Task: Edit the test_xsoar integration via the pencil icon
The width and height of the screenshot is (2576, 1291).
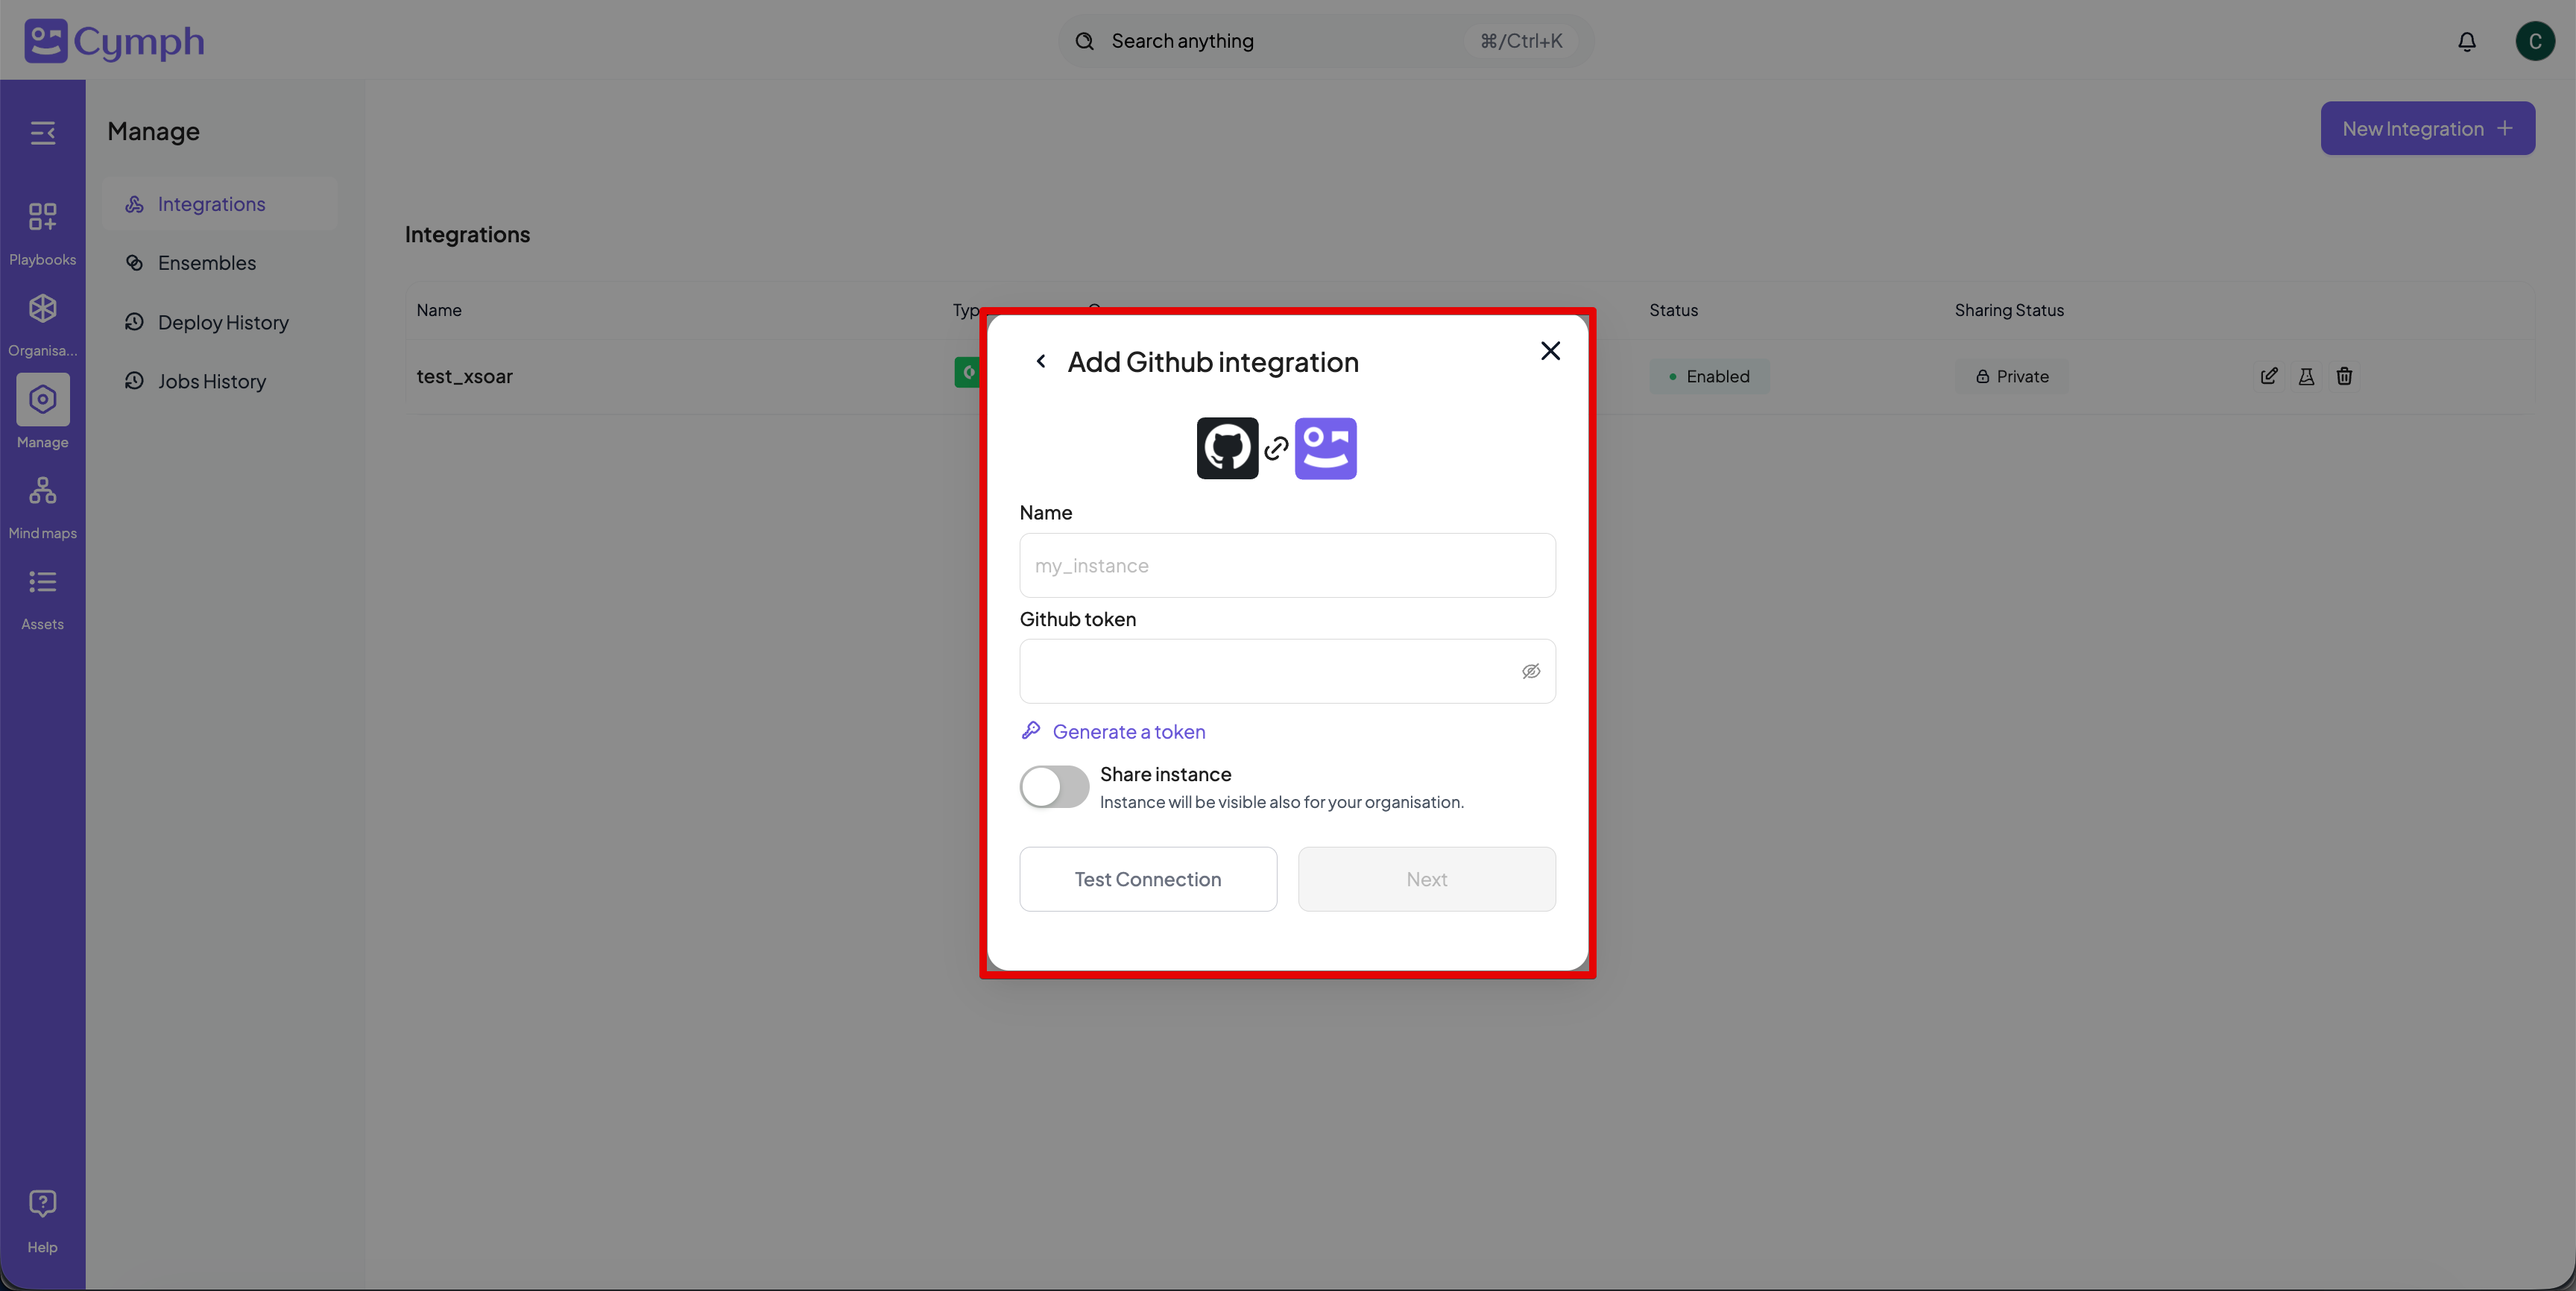Action: click(2268, 376)
